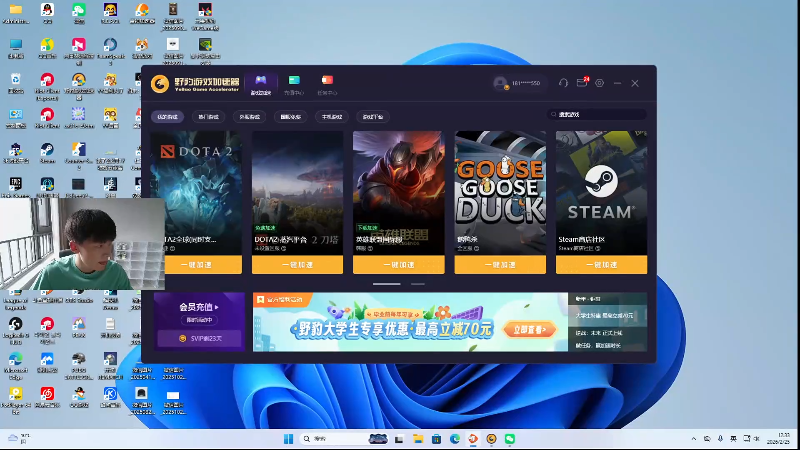This screenshot has width=800, height=450.
Task: Open the user account avatar
Action: click(501, 83)
